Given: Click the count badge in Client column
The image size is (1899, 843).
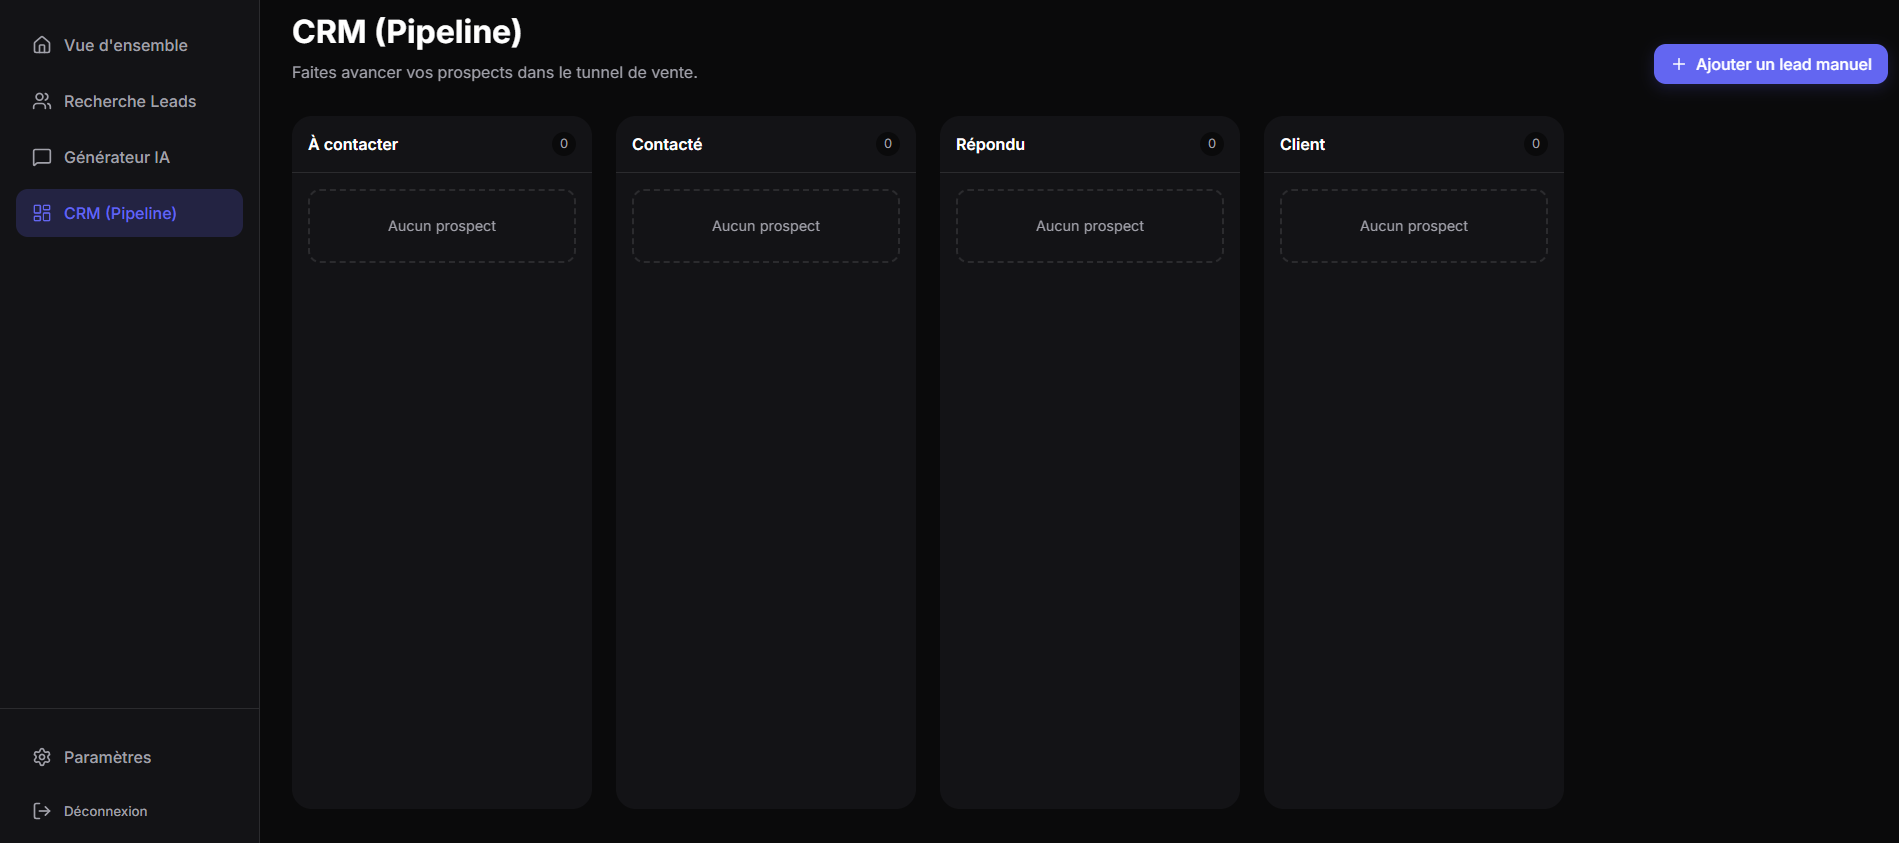Looking at the screenshot, I should (1536, 144).
